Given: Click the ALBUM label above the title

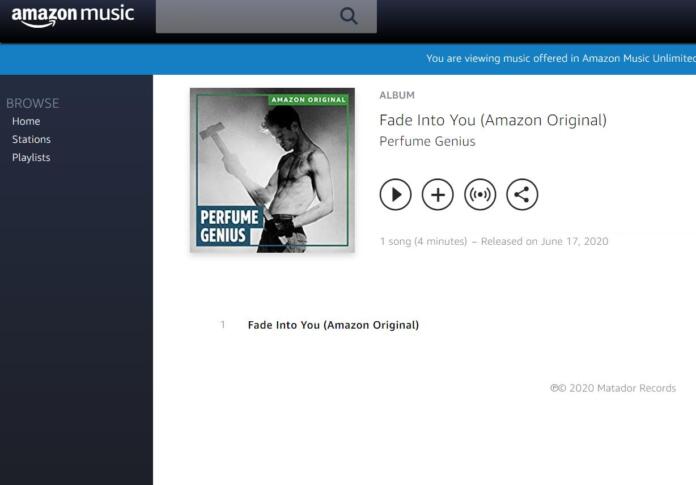Looking at the screenshot, I should coord(397,95).
